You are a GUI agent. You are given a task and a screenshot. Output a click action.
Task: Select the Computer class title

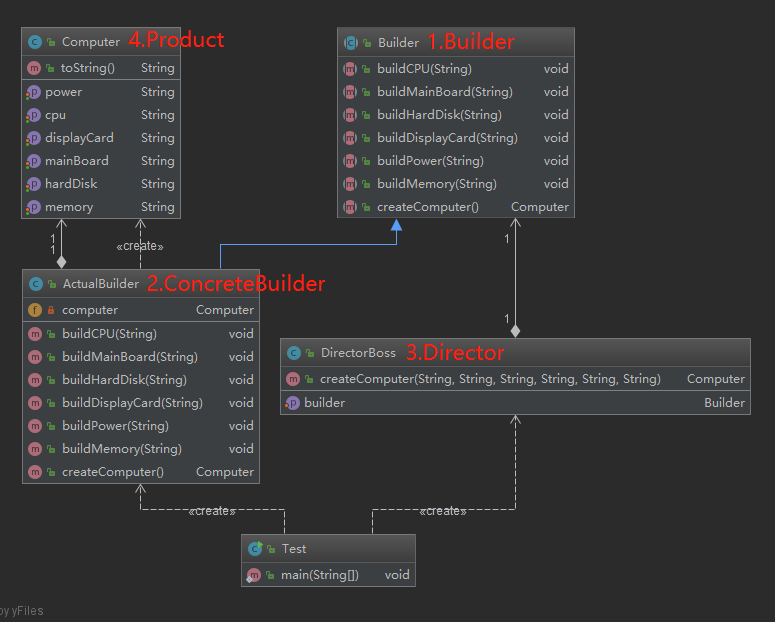coord(90,42)
